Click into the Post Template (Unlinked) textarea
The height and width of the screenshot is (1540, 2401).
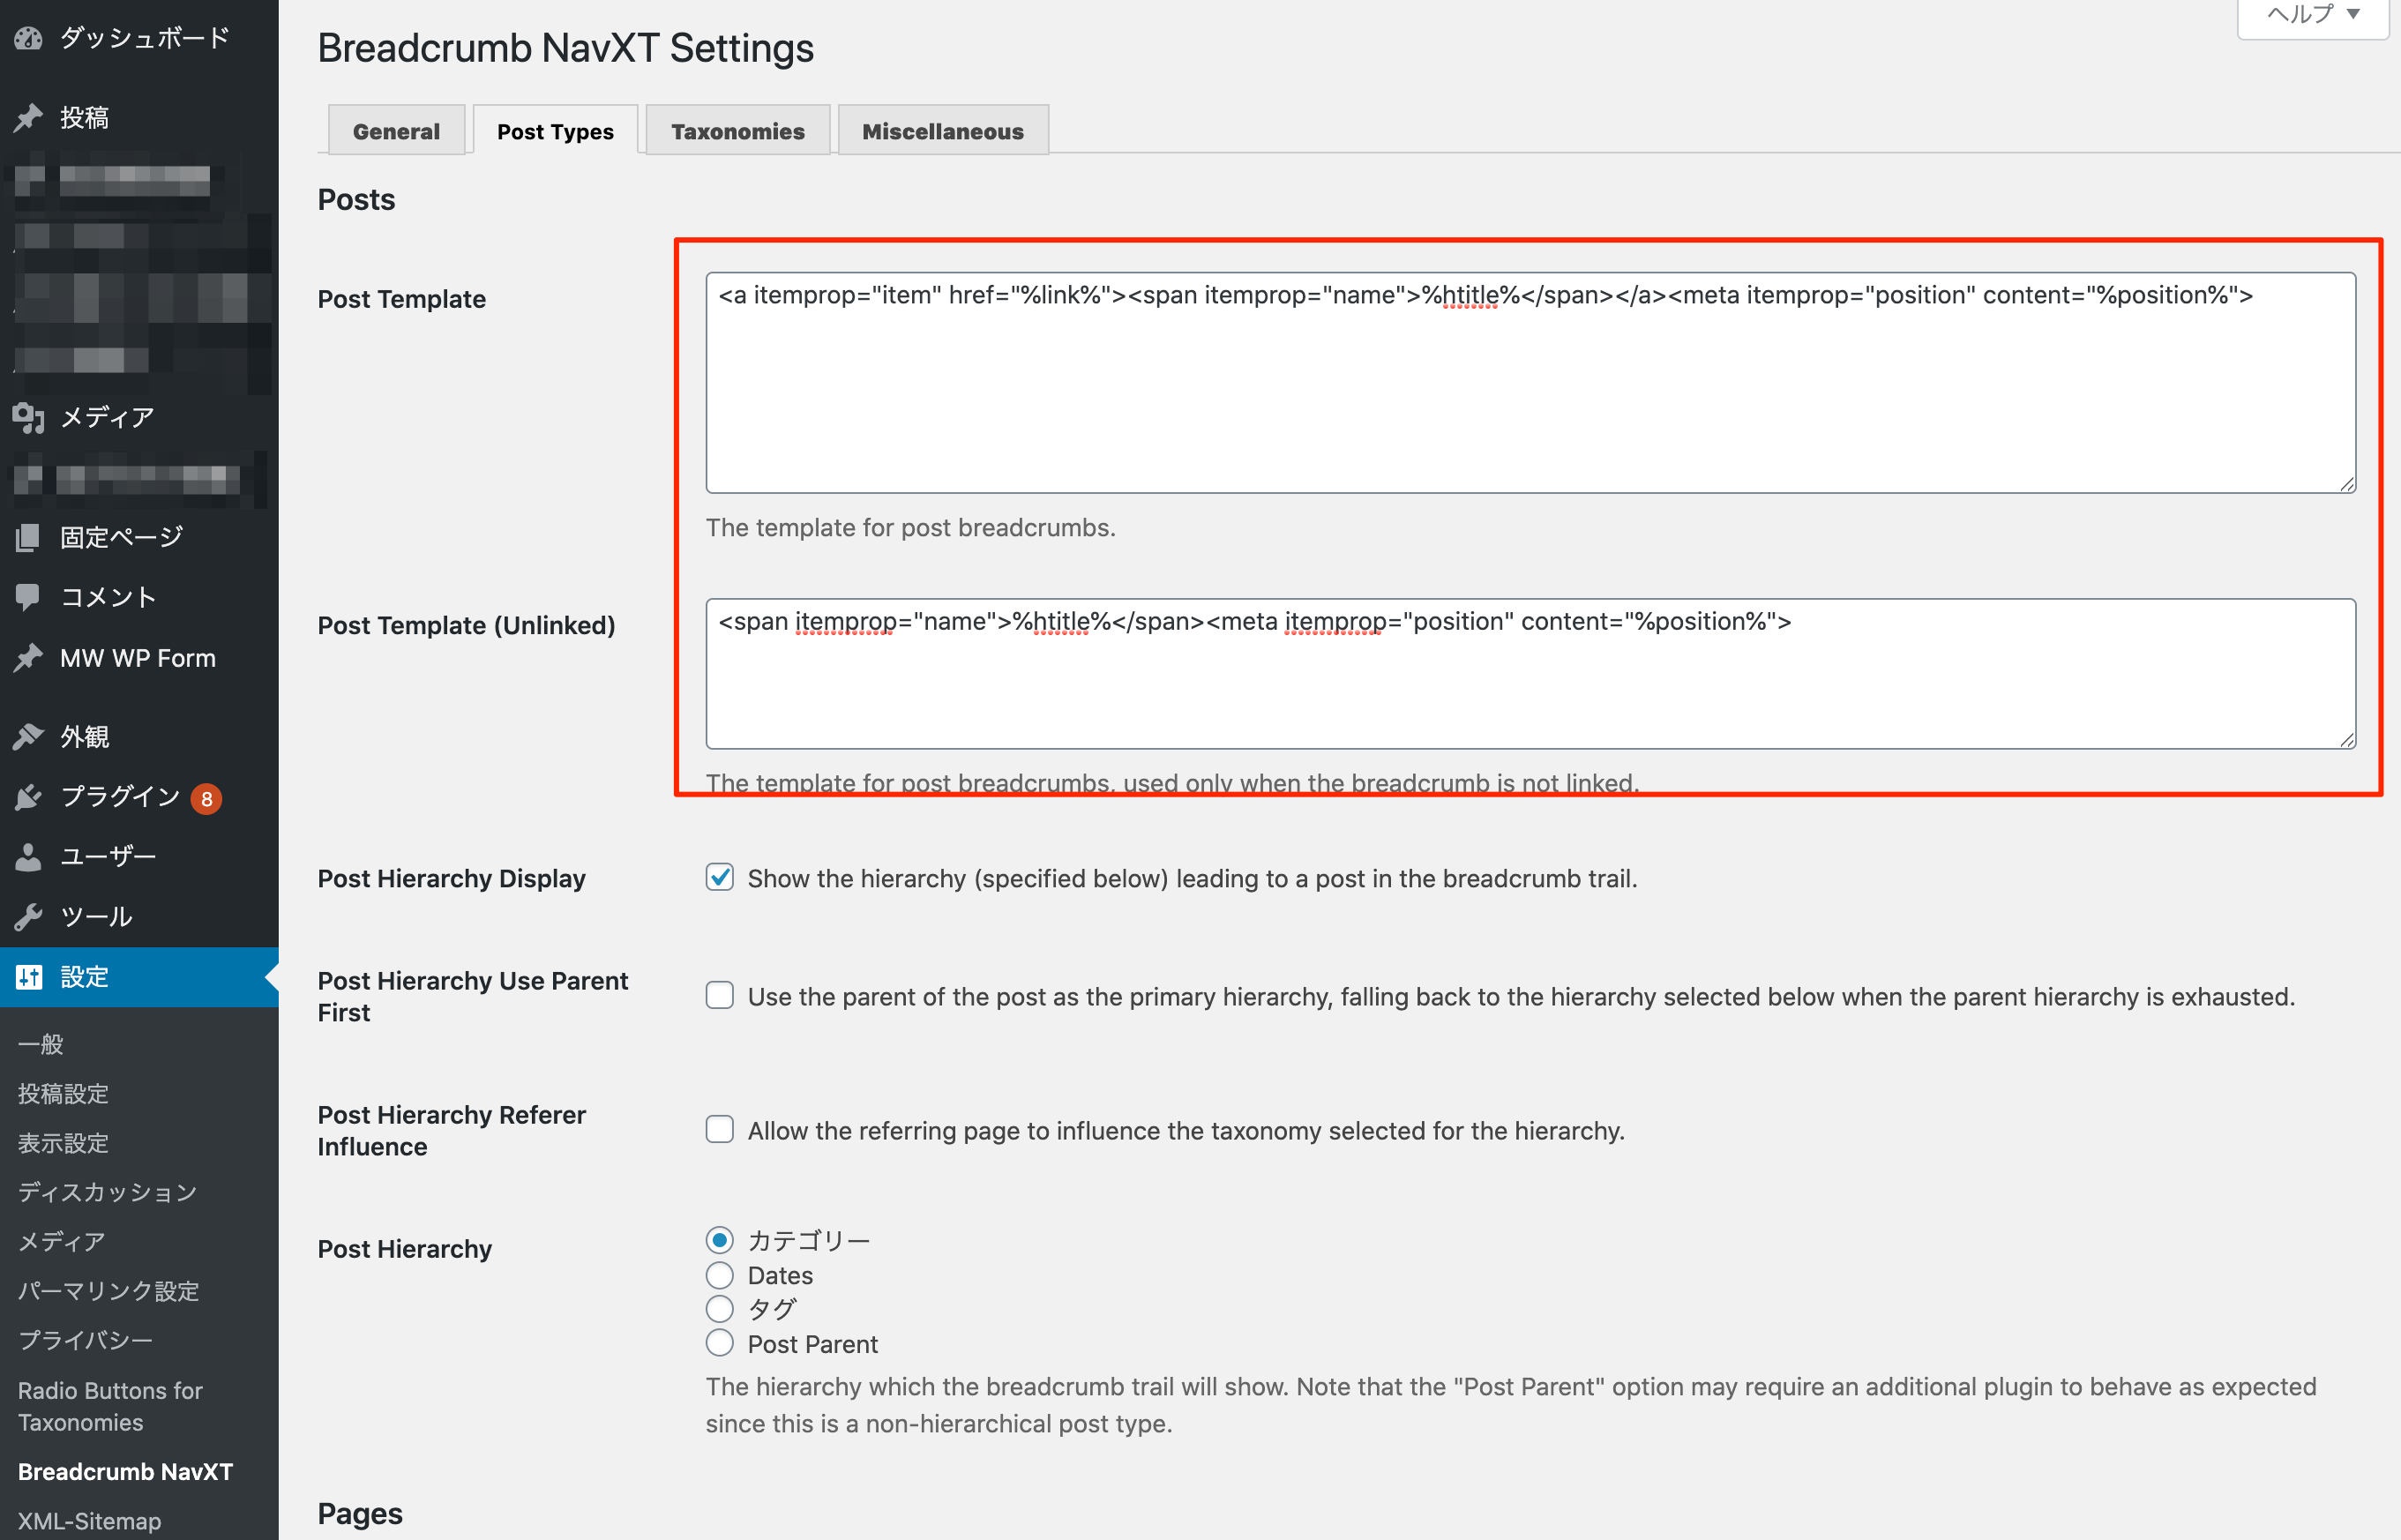(x=1531, y=674)
